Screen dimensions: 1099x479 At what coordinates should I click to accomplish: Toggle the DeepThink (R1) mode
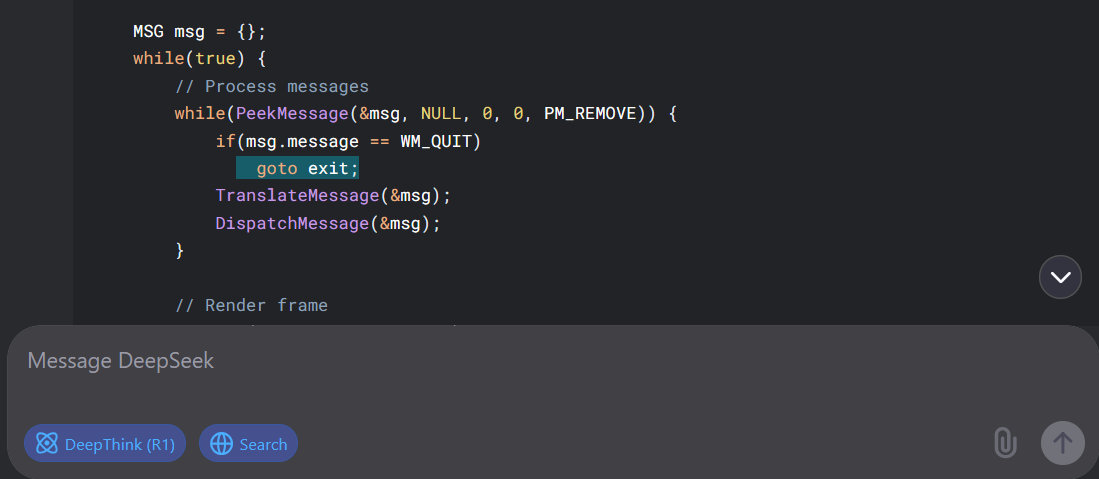(x=104, y=443)
